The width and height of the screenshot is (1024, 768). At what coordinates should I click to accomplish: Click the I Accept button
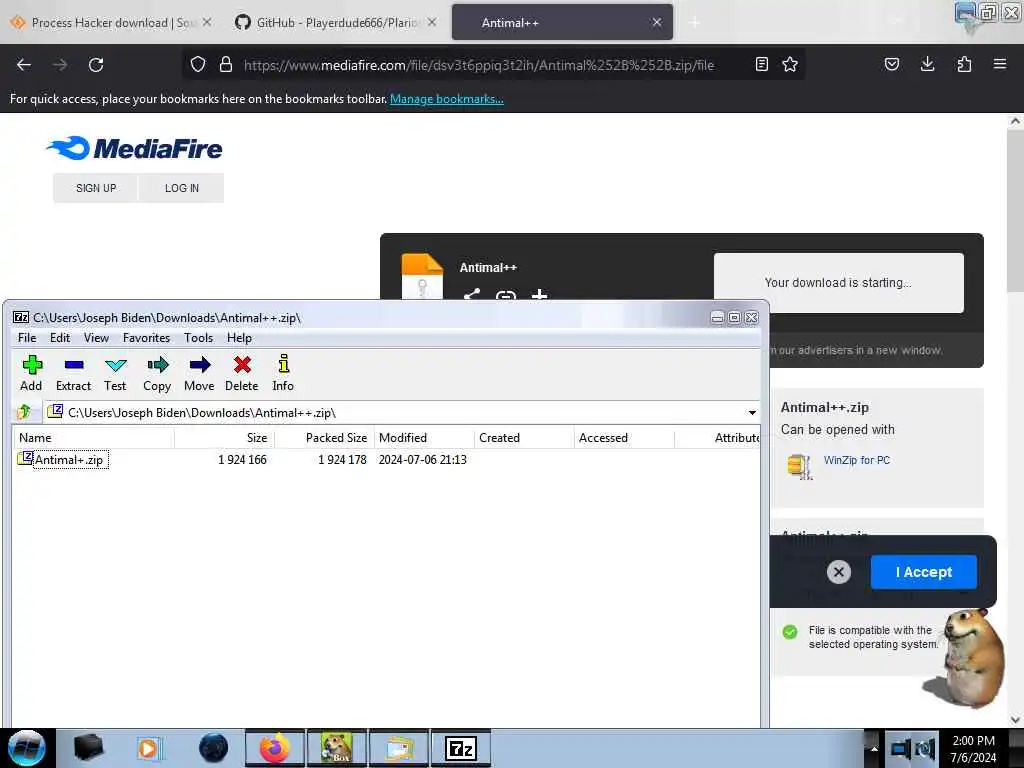pyautogui.click(x=923, y=572)
